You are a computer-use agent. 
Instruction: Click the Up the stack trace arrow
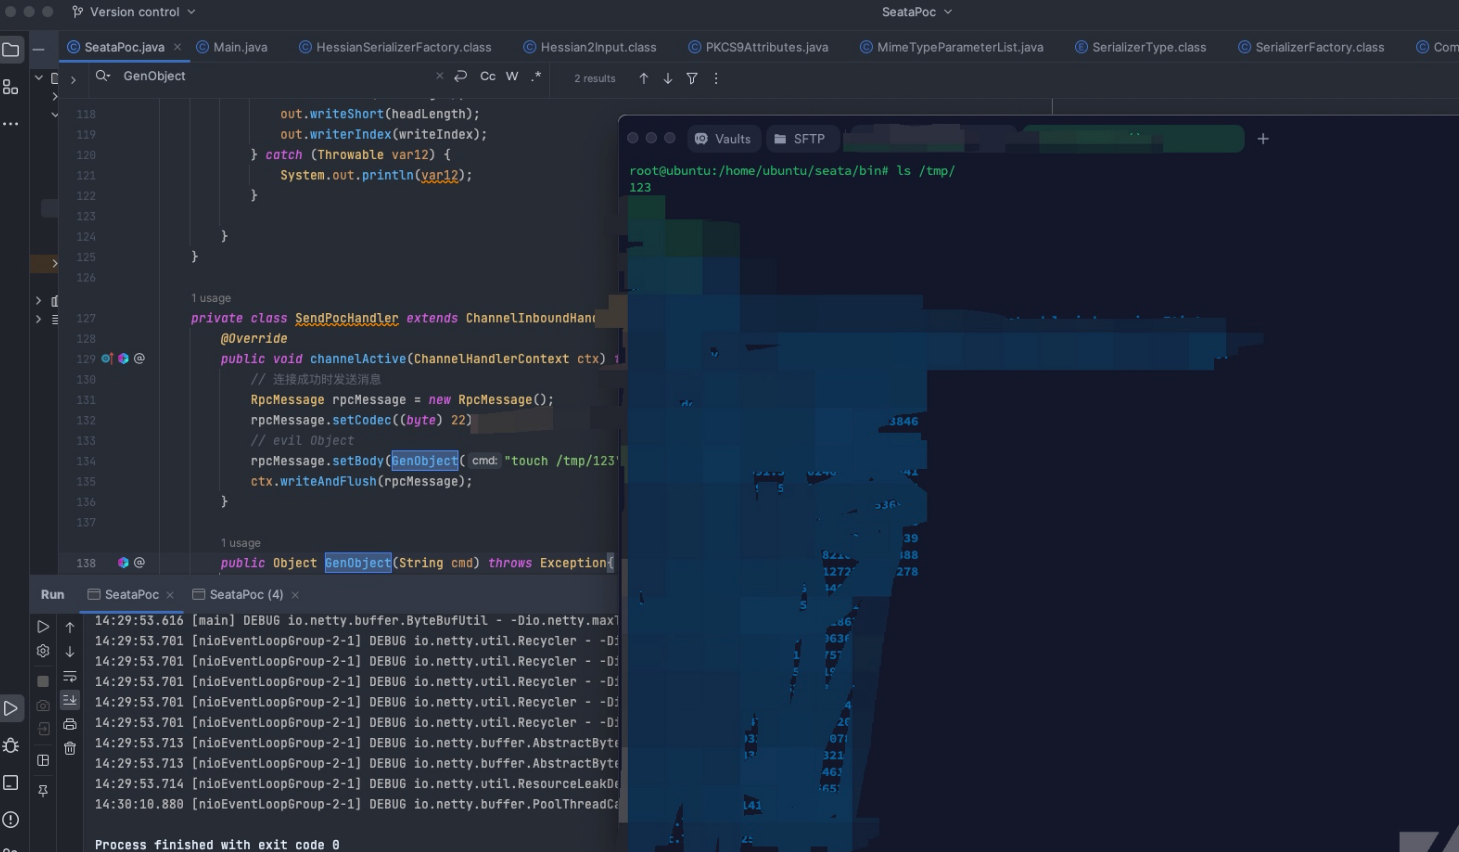click(70, 627)
